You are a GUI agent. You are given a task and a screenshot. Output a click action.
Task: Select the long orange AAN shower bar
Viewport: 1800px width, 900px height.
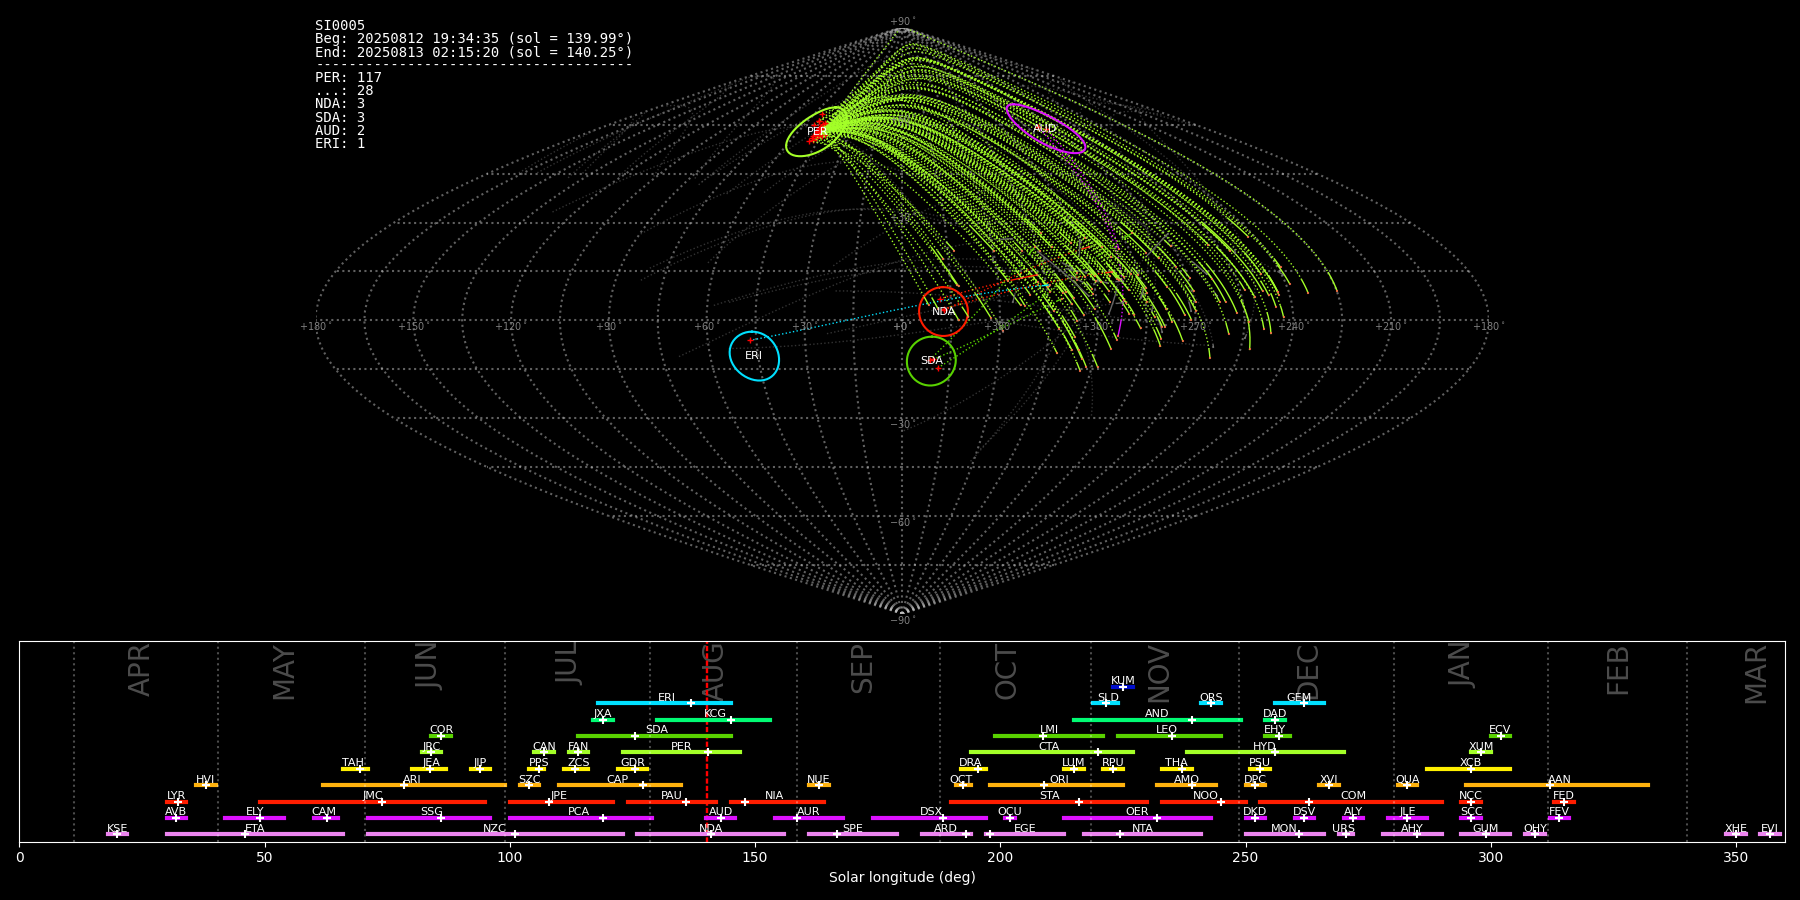tap(1557, 785)
